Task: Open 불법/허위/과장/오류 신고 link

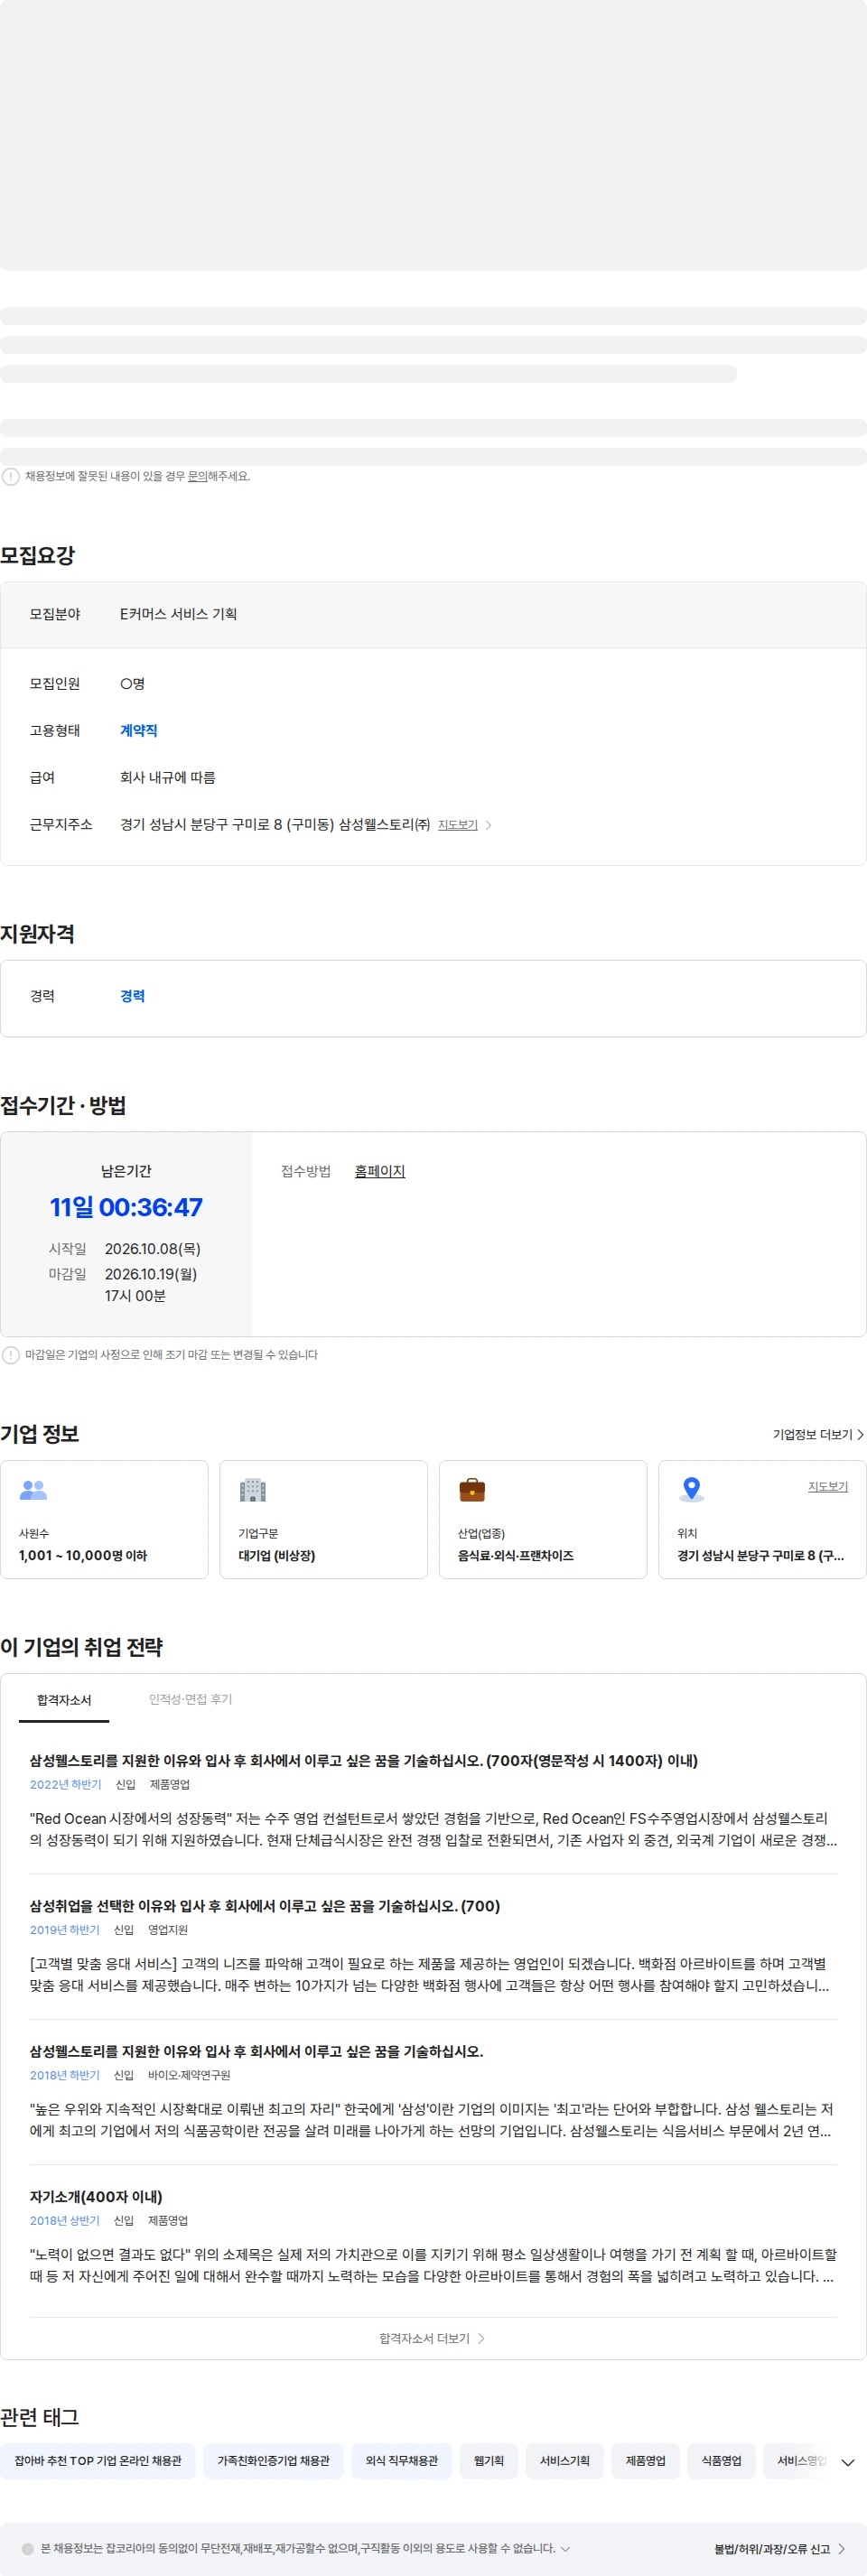Action: 772,2549
